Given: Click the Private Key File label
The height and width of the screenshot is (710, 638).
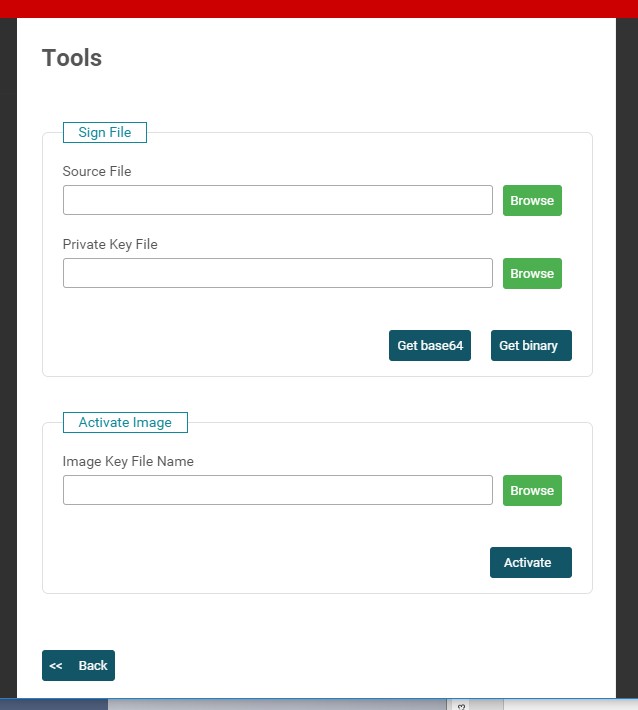Looking at the screenshot, I should [x=110, y=244].
